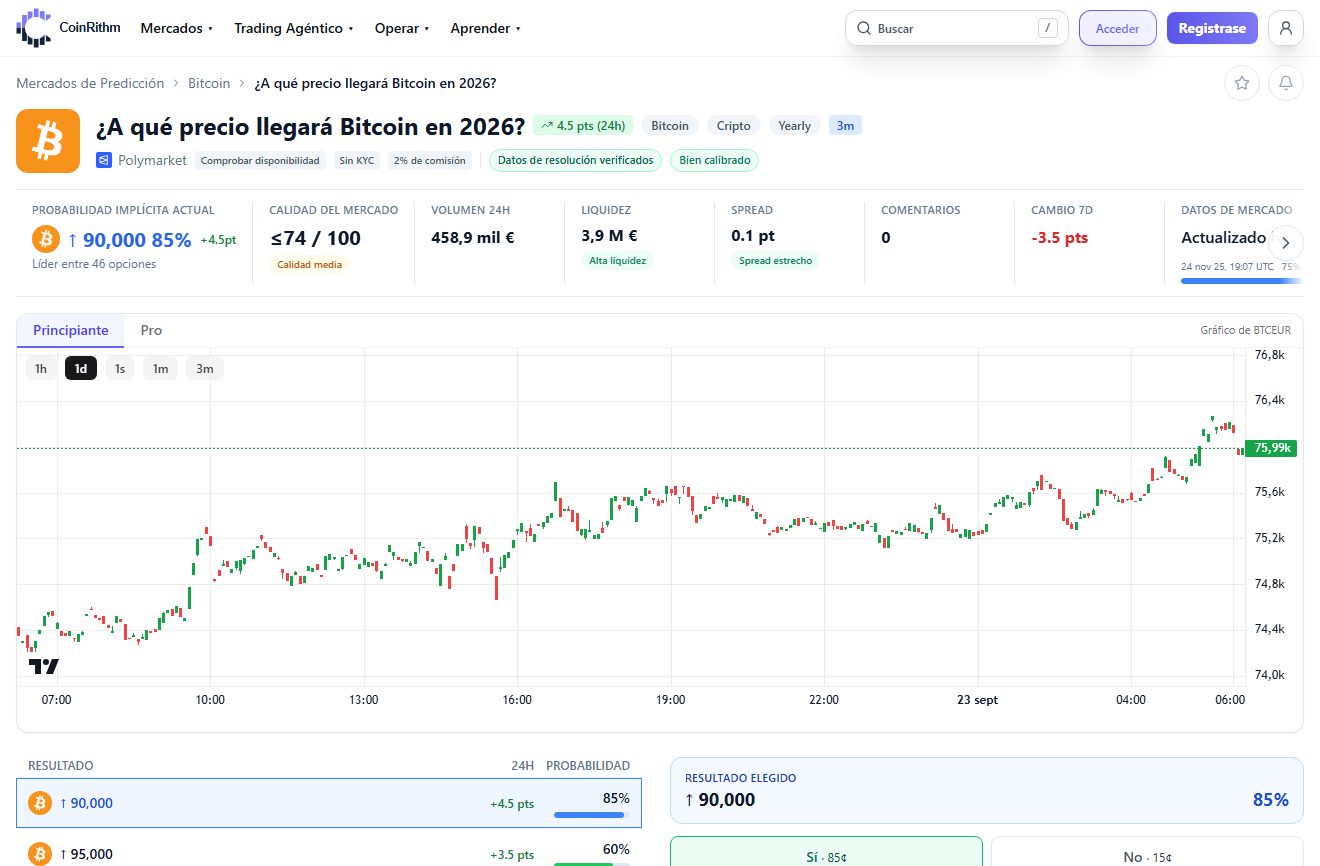Click the Bien calibrado badge

coord(715,160)
